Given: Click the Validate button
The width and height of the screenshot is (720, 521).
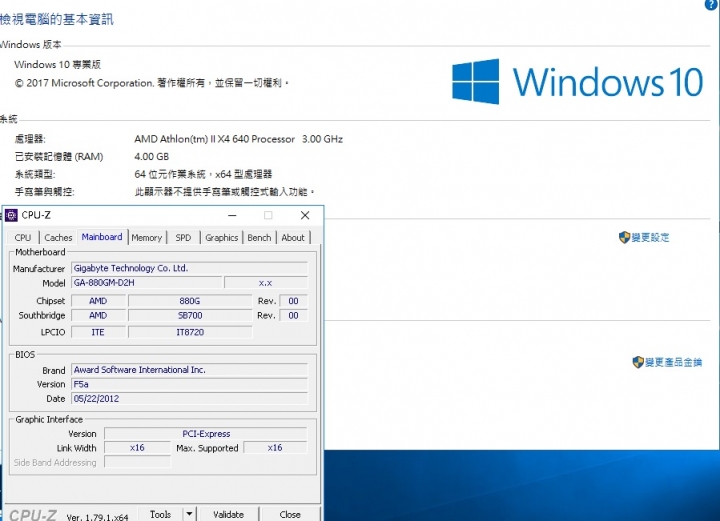Looking at the screenshot, I should (228, 514).
